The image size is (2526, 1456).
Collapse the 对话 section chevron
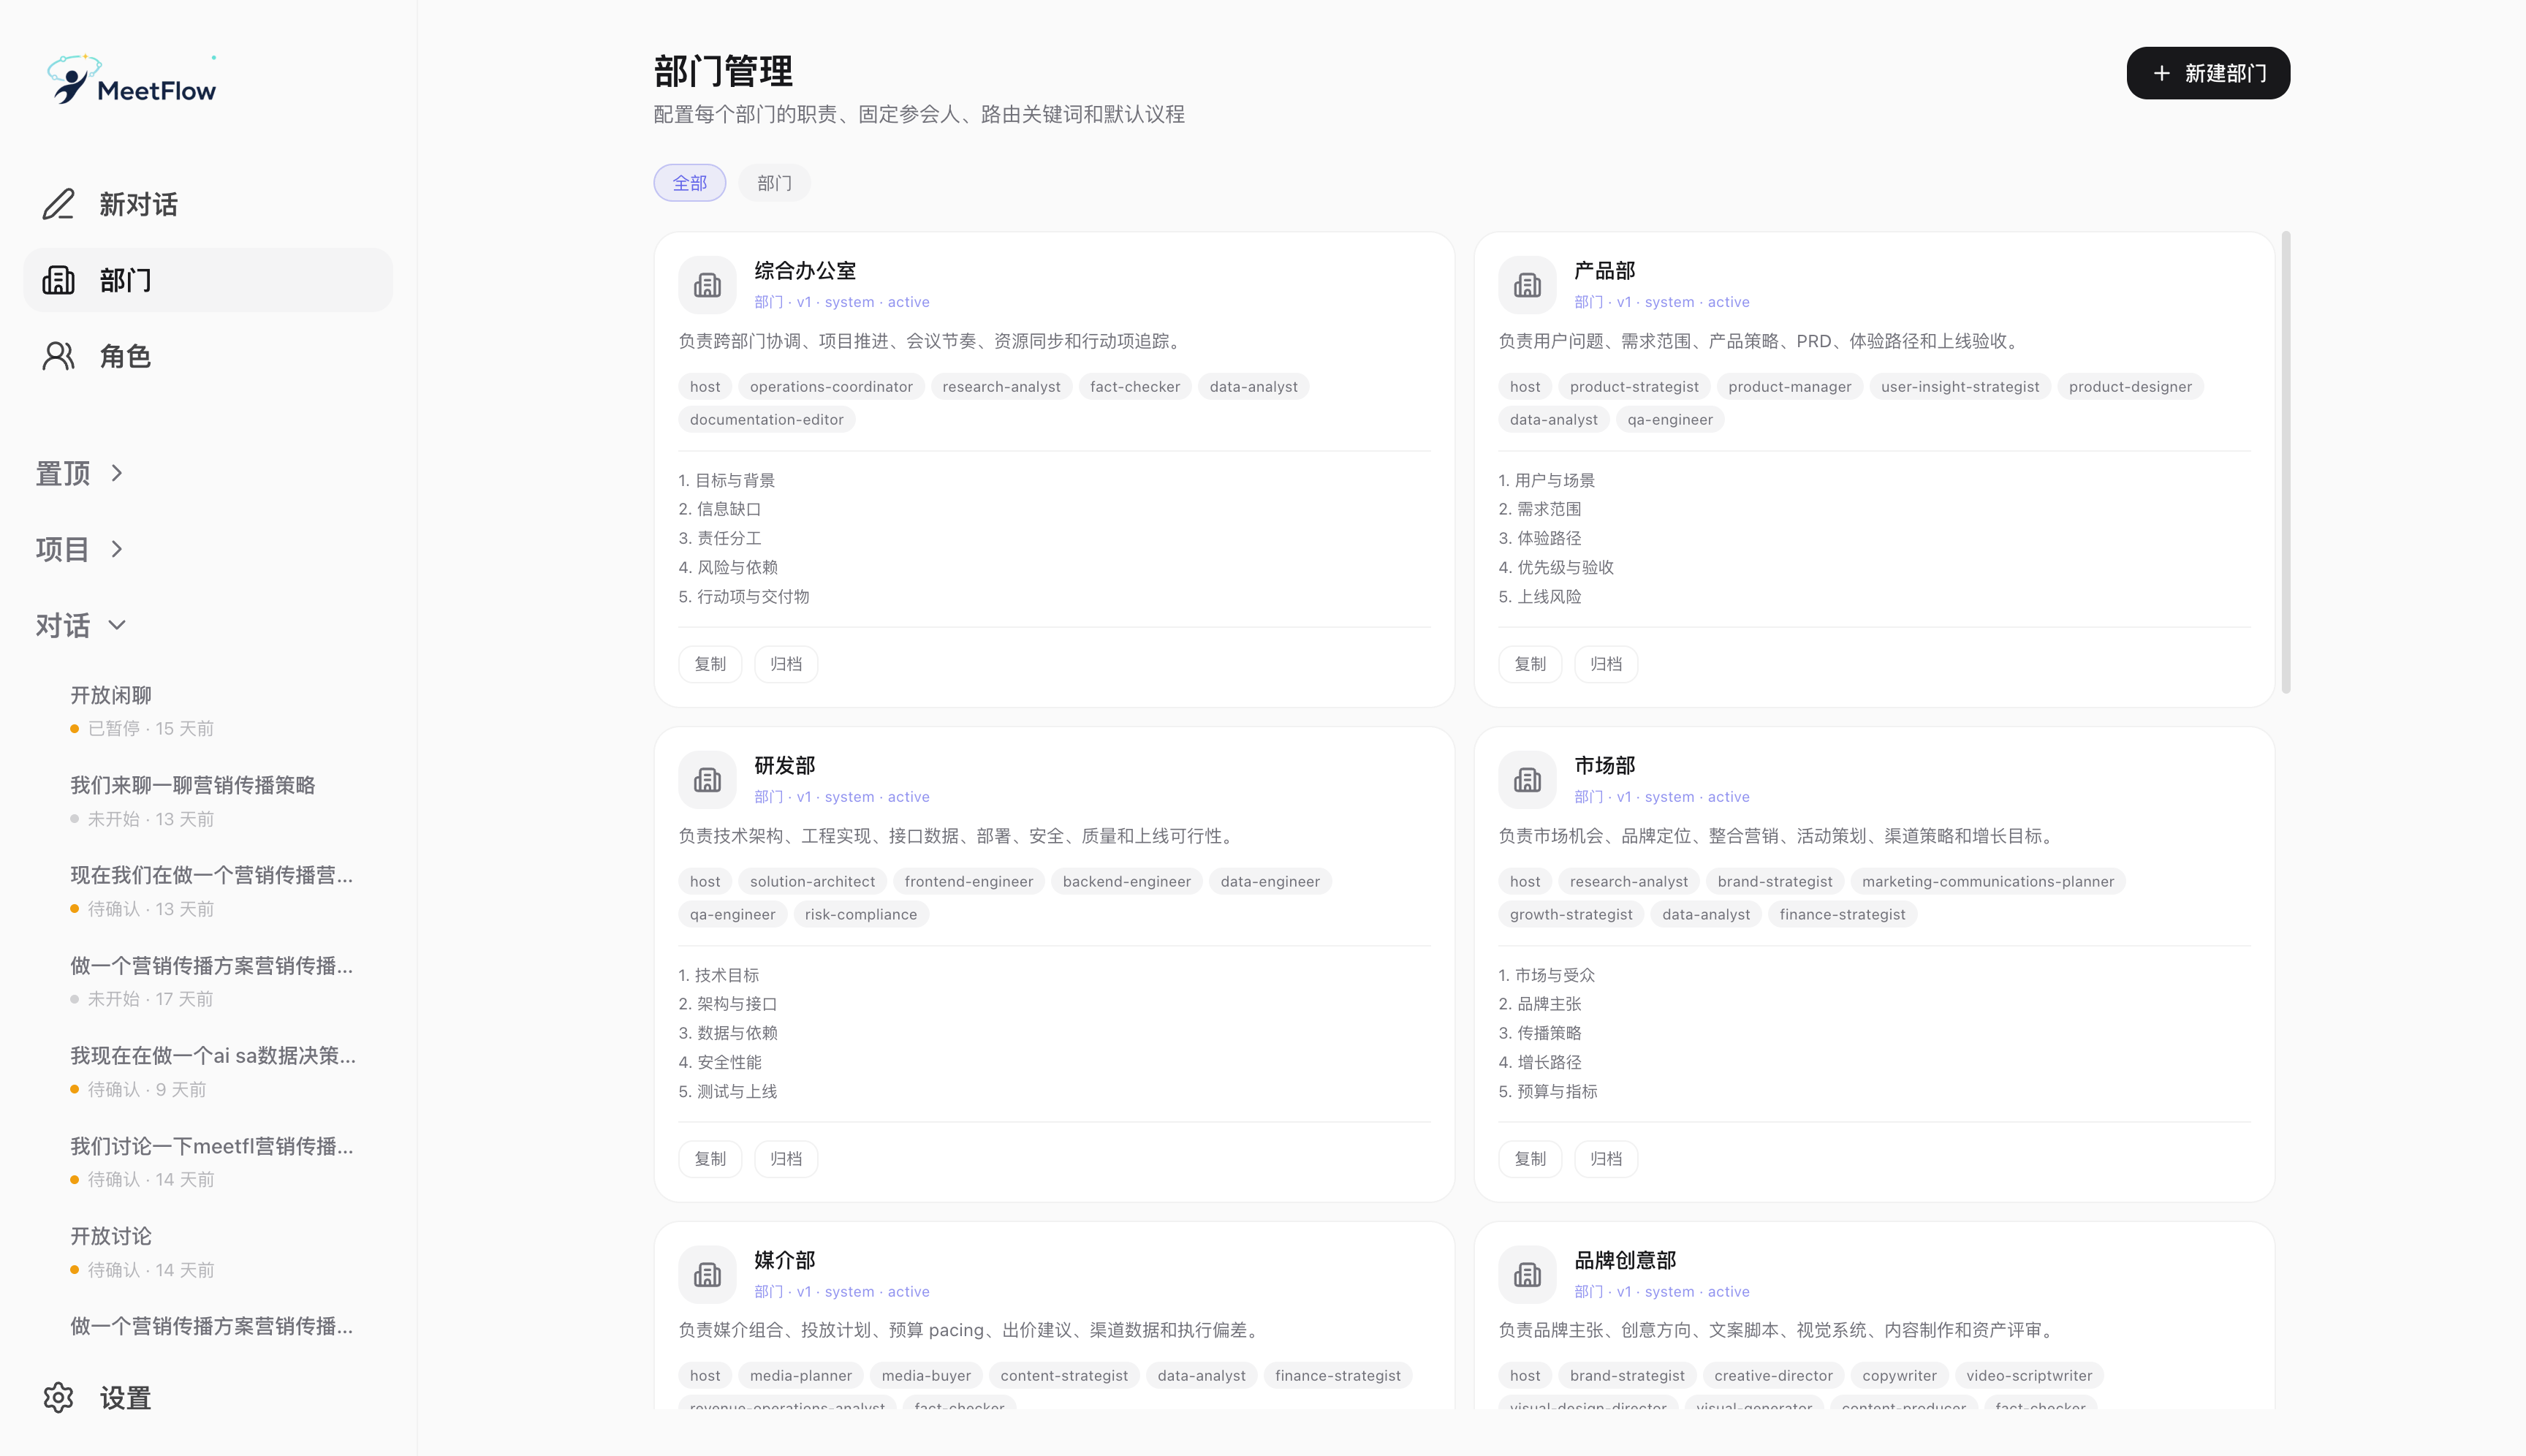click(x=117, y=625)
